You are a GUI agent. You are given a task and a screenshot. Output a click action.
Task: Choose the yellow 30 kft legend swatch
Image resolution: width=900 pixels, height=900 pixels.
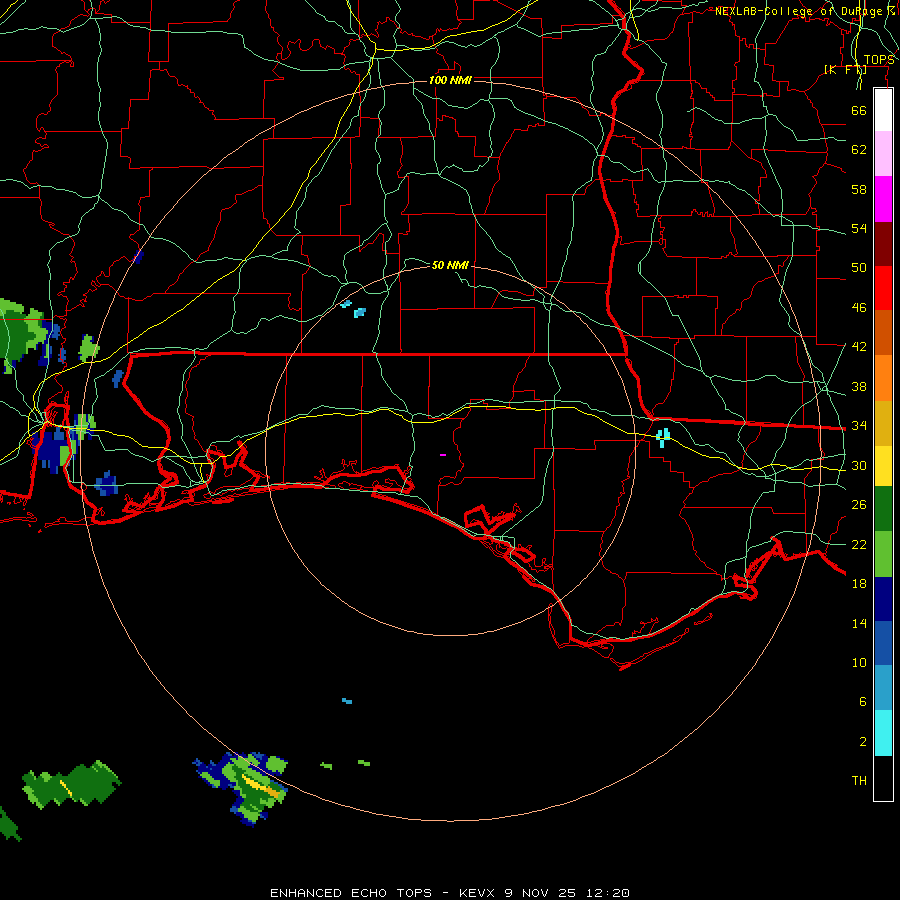883,465
